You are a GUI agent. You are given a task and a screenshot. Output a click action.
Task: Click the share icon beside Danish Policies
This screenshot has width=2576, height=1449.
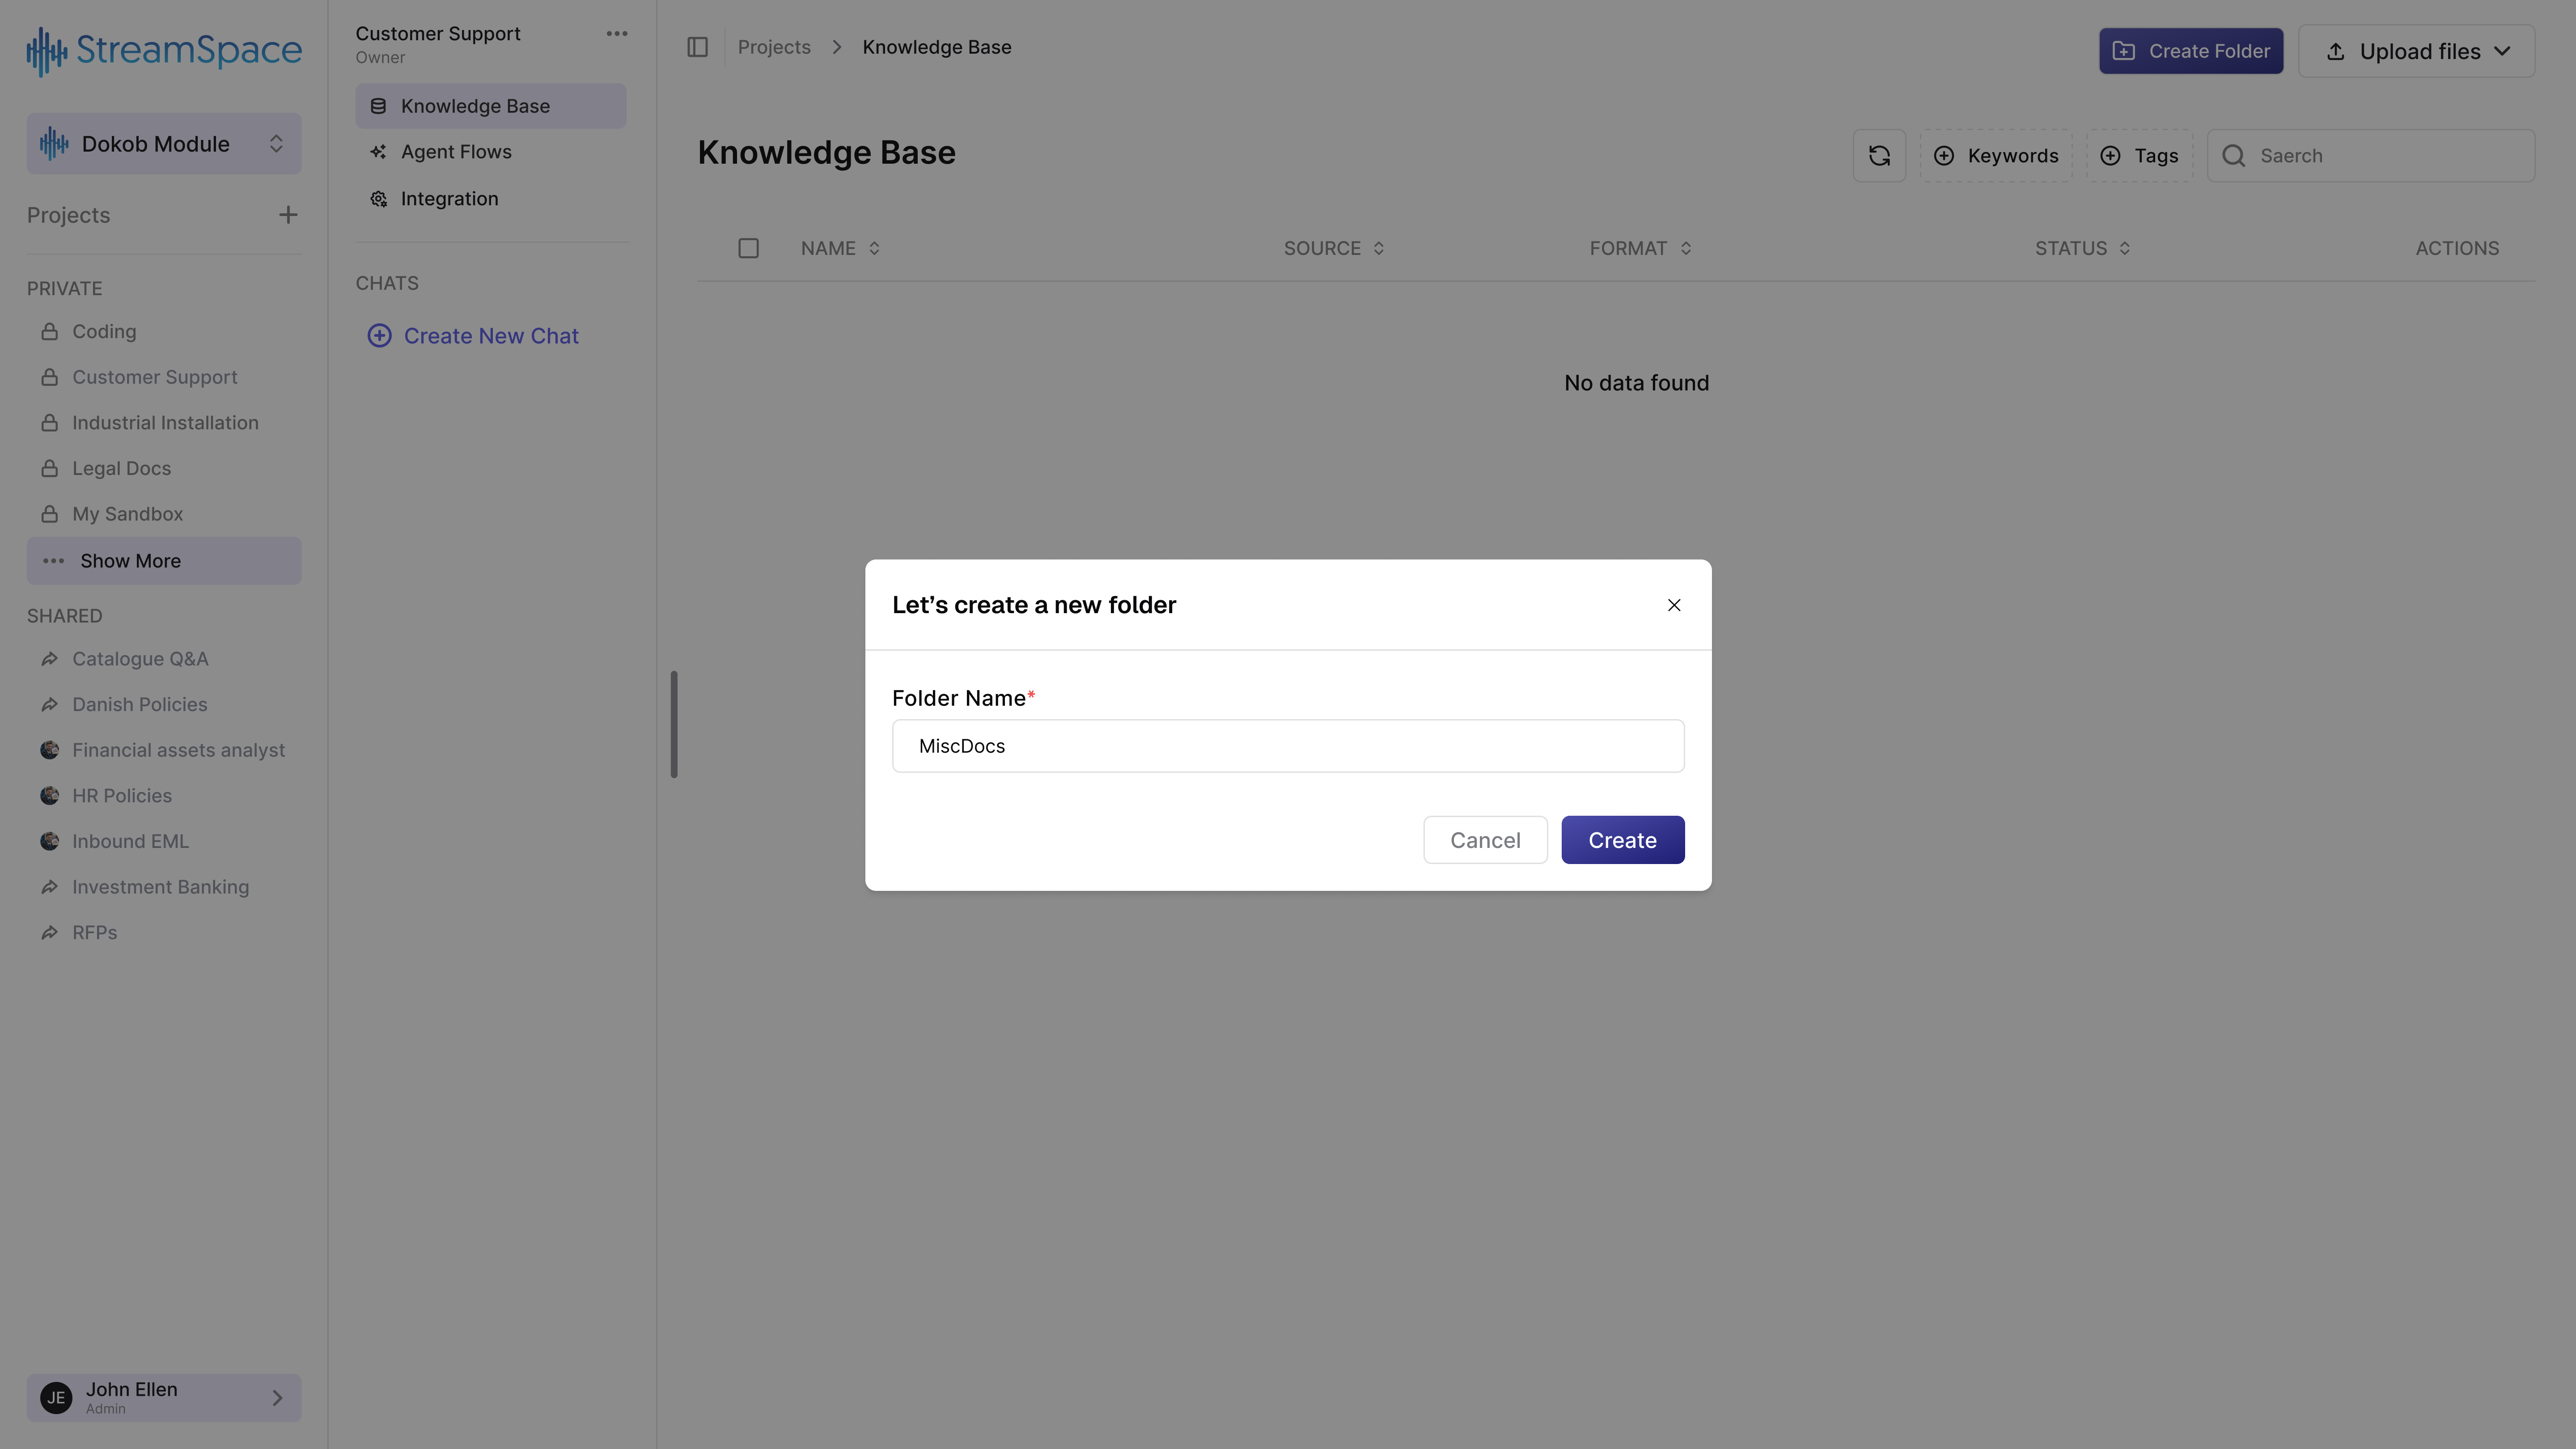point(49,705)
